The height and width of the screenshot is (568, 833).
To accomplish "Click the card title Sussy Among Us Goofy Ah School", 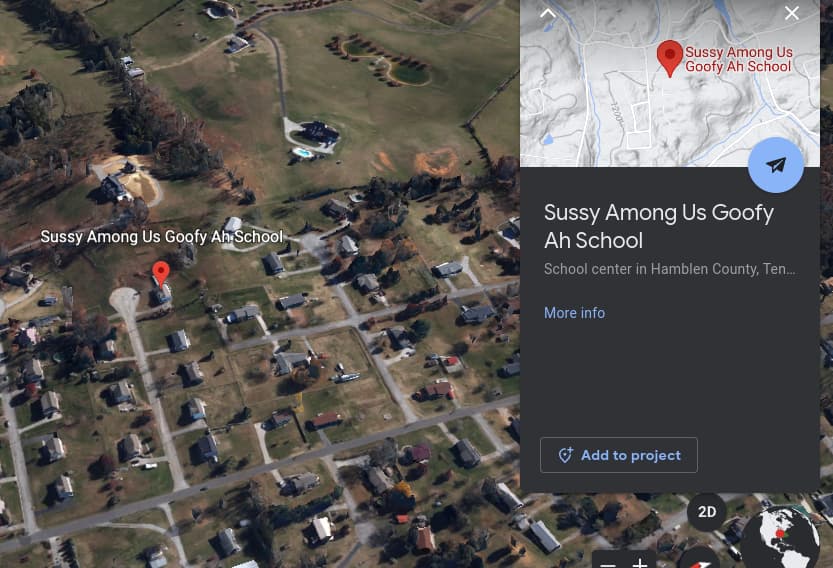I will coord(659,226).
